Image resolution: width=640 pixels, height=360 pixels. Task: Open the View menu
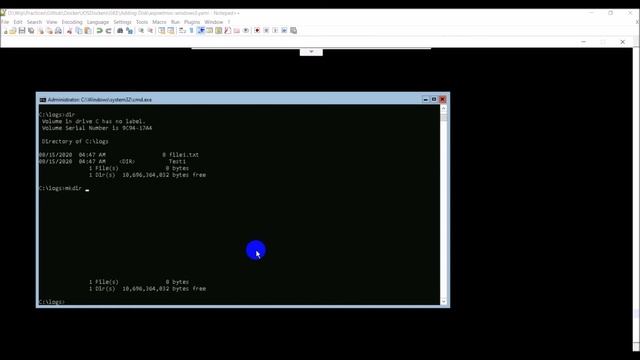coord(52,22)
